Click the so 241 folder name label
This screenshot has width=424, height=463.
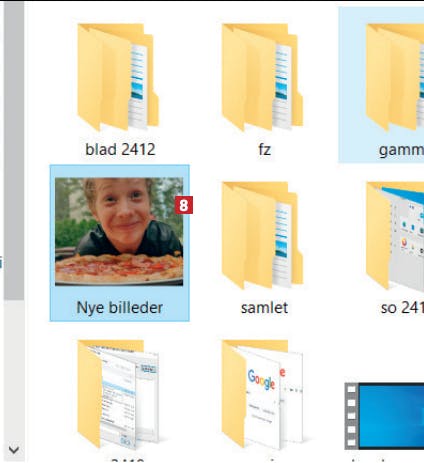coord(402,307)
